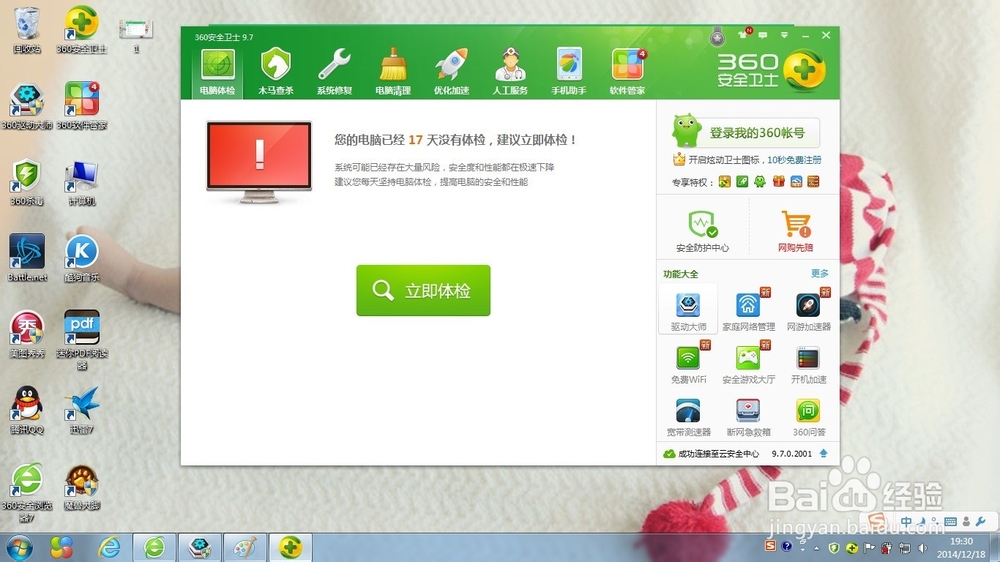Open the 安全游戏大厅 tool
This screenshot has height=562, width=1000.
tap(748, 364)
